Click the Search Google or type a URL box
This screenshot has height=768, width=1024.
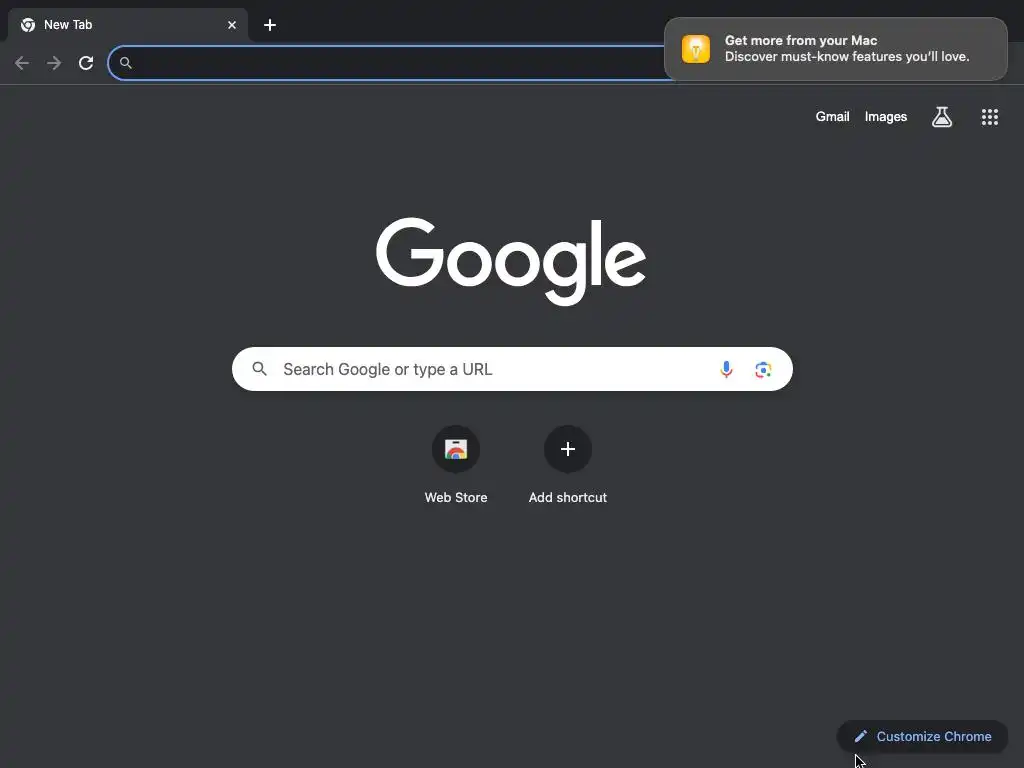[512, 369]
